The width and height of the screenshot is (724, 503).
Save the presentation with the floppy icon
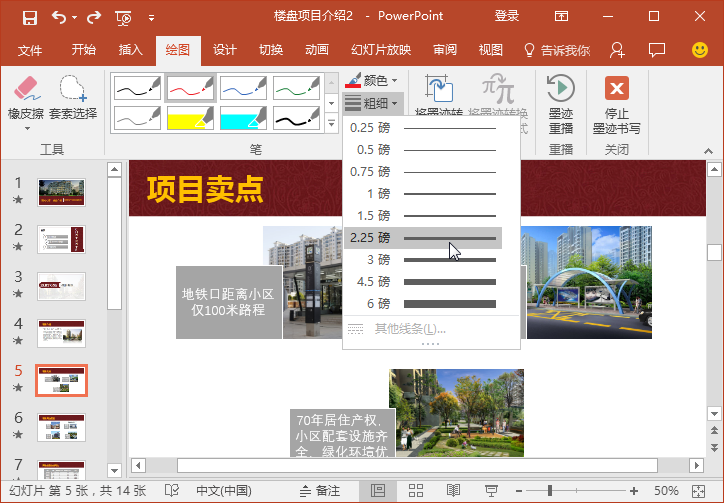tap(30, 18)
